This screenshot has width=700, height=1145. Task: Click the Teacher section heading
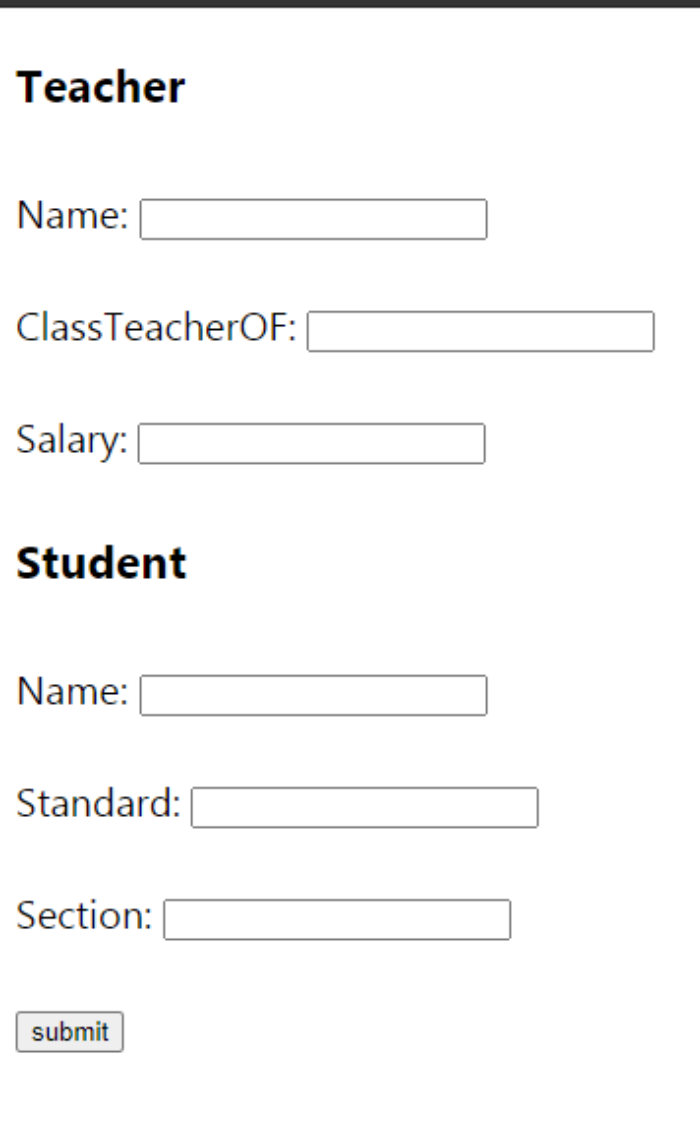pyautogui.click(x=101, y=88)
